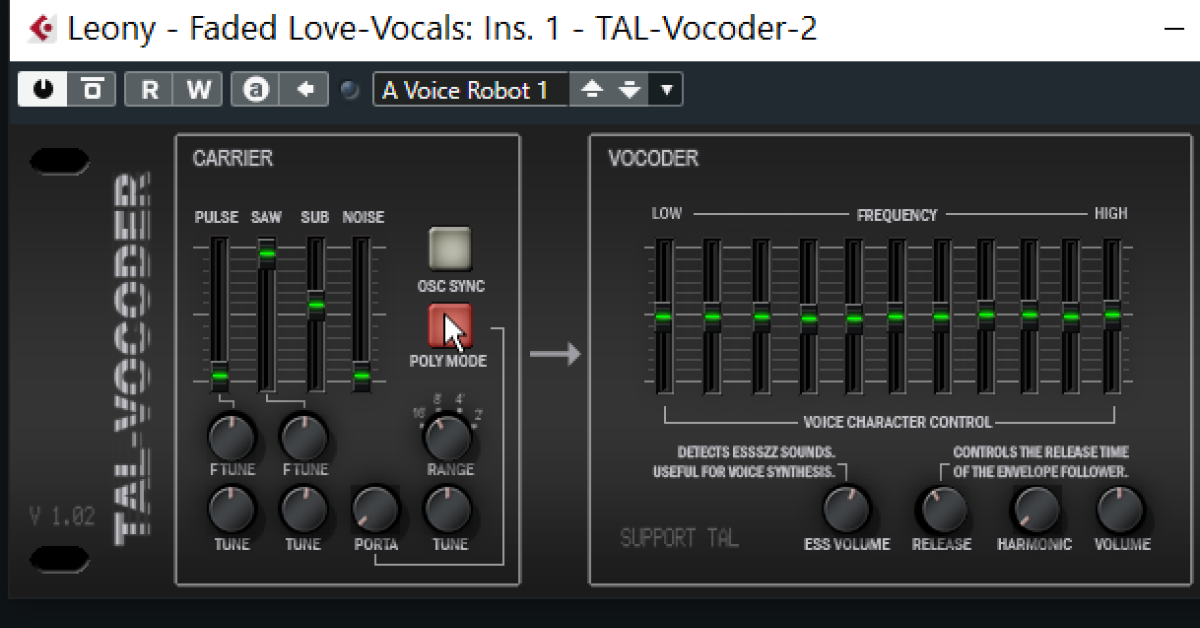Screen dimensions: 1200x628
Task: Click the HARMONIC knob
Action: point(1034,510)
